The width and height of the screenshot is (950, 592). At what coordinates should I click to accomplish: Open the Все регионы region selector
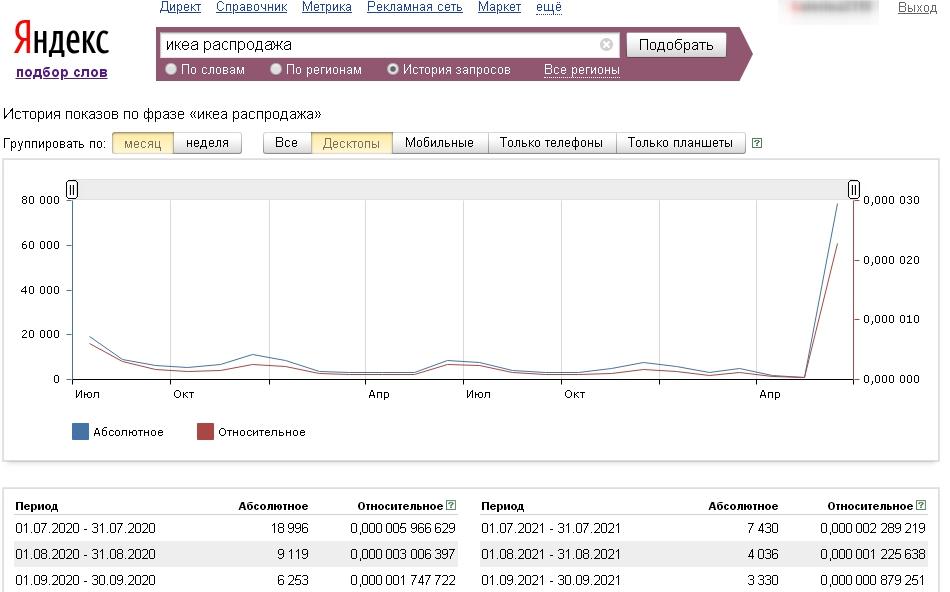(x=581, y=70)
